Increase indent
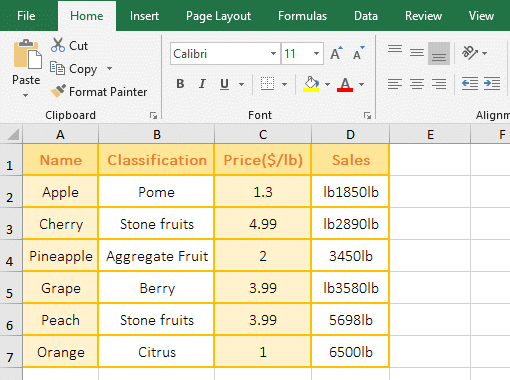 point(492,84)
